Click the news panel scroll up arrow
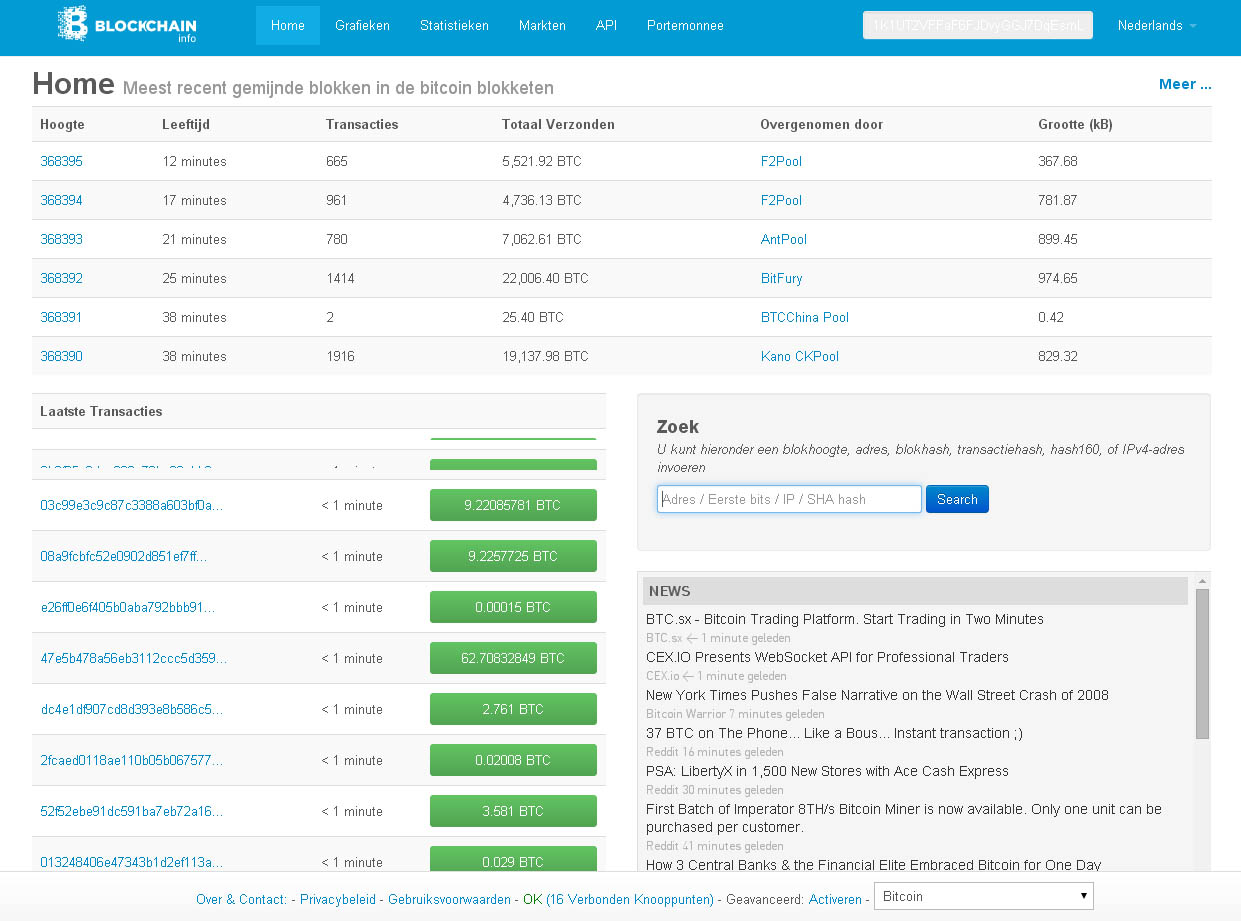 pyautogui.click(x=1202, y=581)
